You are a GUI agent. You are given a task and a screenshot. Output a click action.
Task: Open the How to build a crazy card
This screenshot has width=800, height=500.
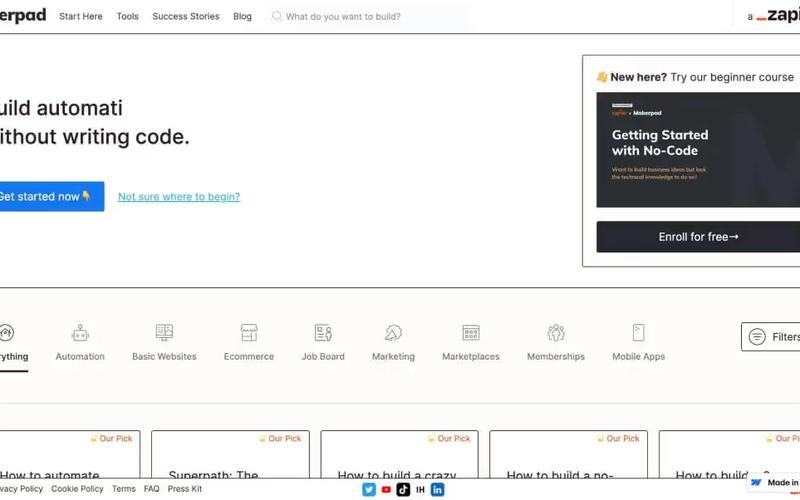[399, 454]
